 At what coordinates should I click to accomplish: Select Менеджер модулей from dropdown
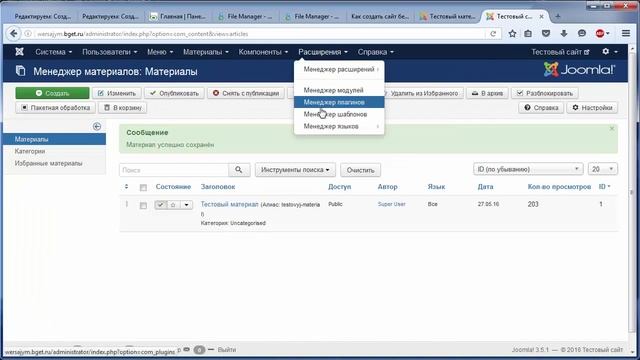(339, 90)
